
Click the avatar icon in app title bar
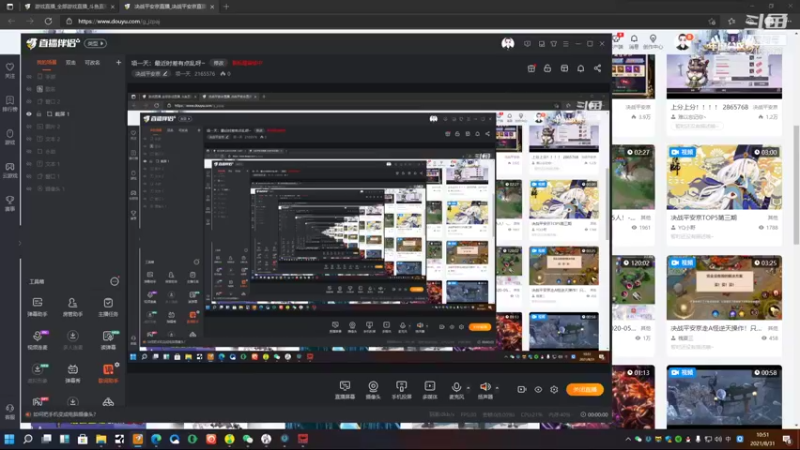click(508, 43)
